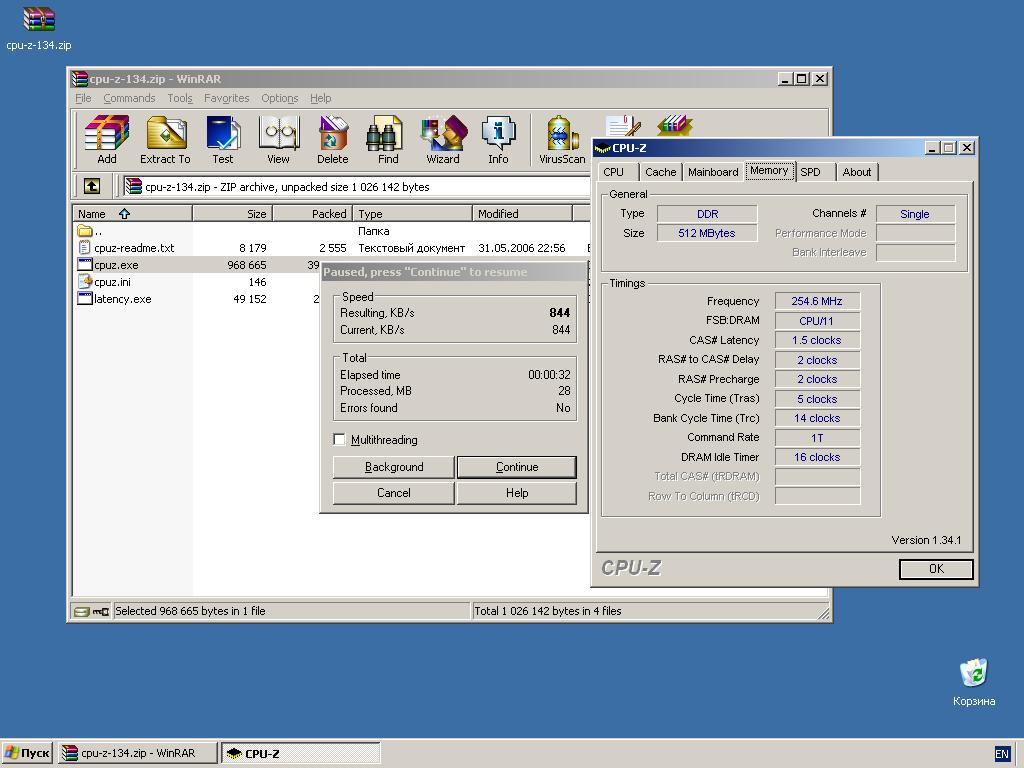This screenshot has height=768, width=1024.
Task: Select the Memory tab in CPU-Z
Action: pos(769,170)
